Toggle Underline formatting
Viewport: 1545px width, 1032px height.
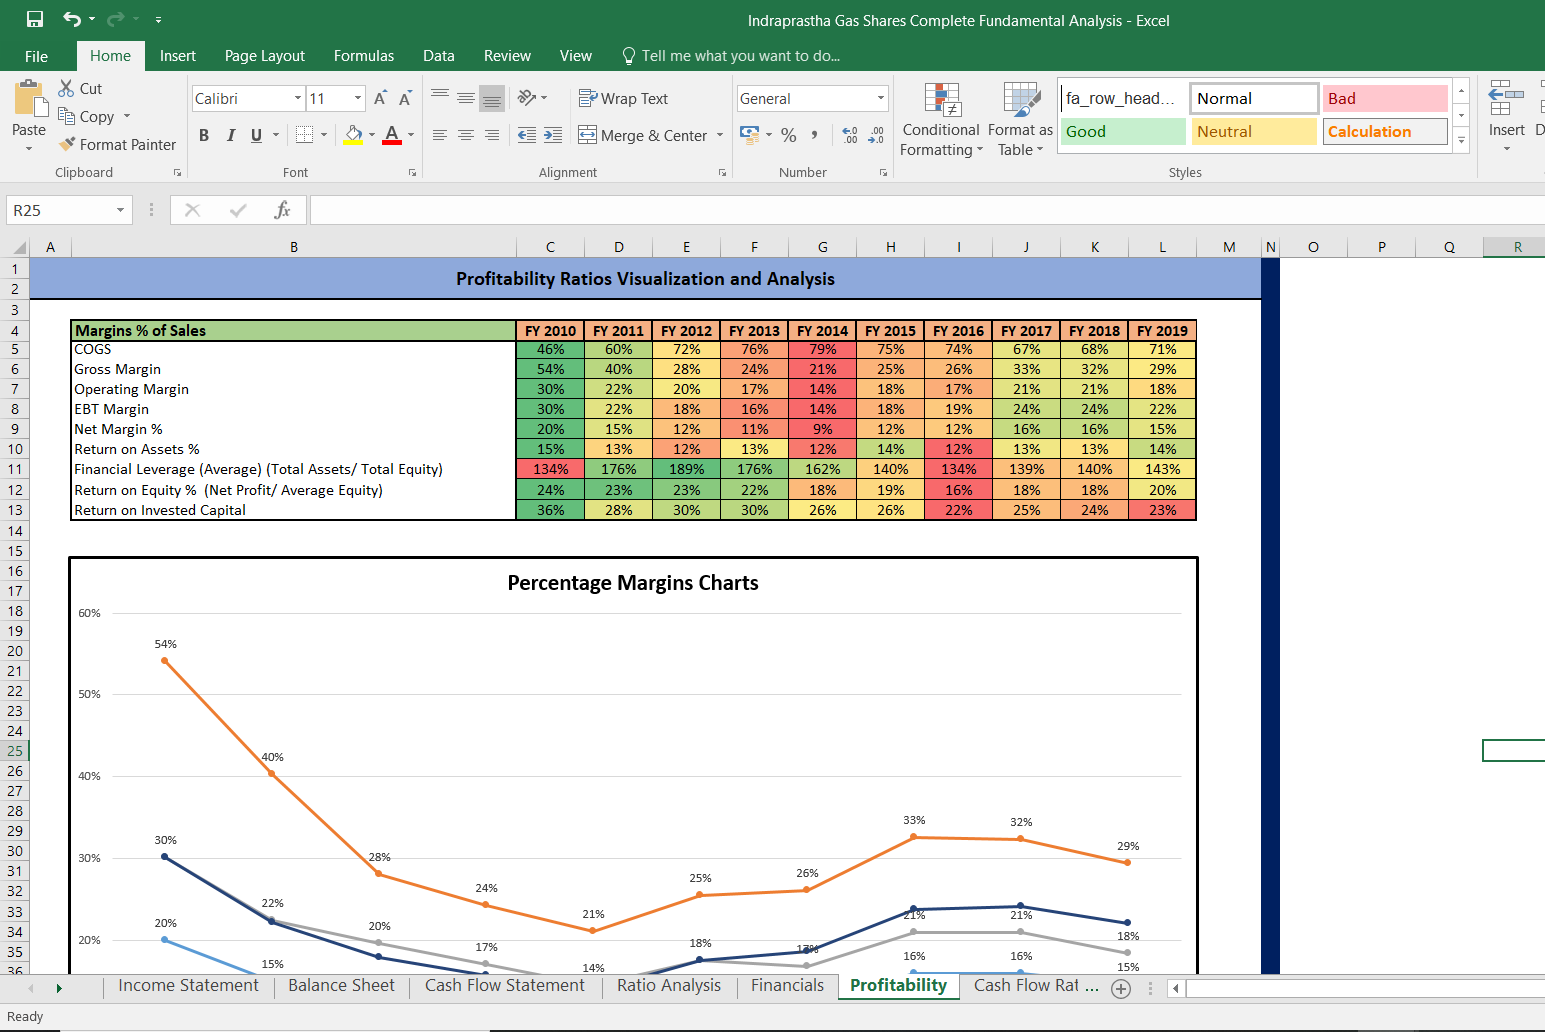click(257, 135)
